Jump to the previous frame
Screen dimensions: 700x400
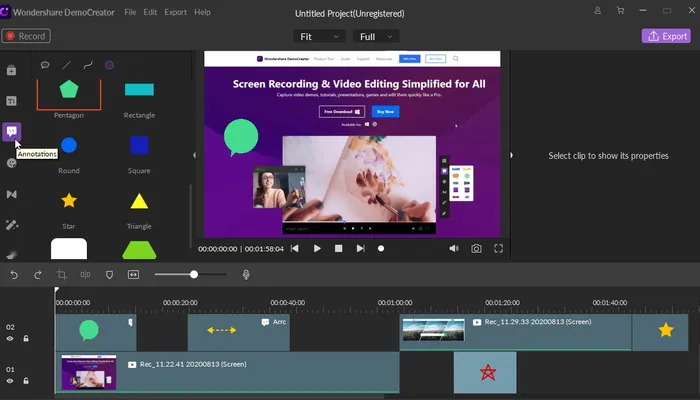(x=295, y=249)
